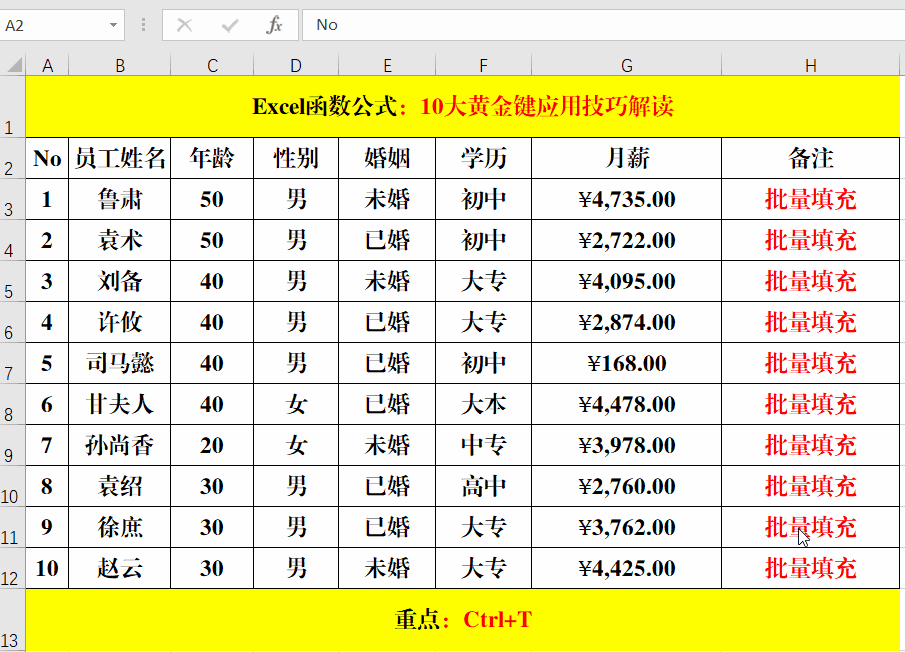The height and width of the screenshot is (652, 905).
Task: Click salary cell ¥2,760.00
Action: (626, 486)
